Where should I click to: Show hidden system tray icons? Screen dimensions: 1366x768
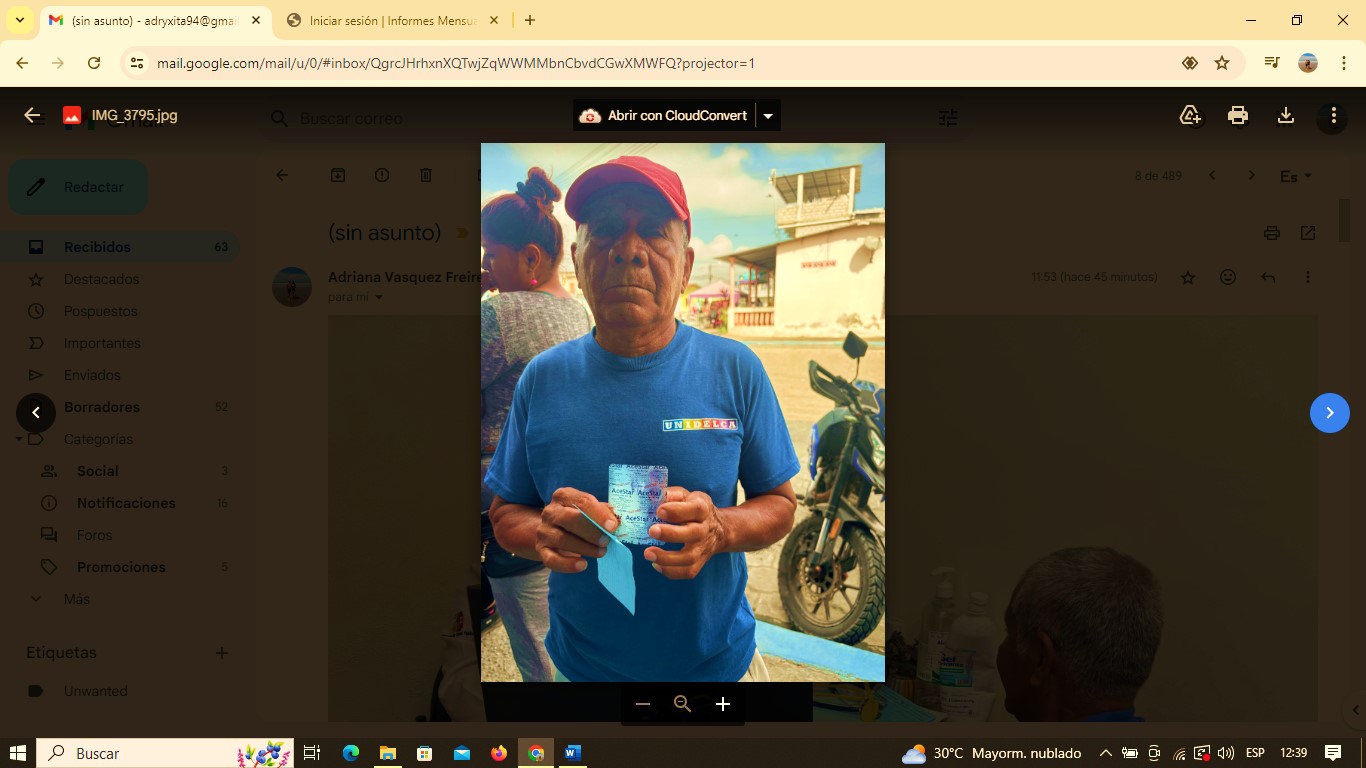(x=1105, y=753)
